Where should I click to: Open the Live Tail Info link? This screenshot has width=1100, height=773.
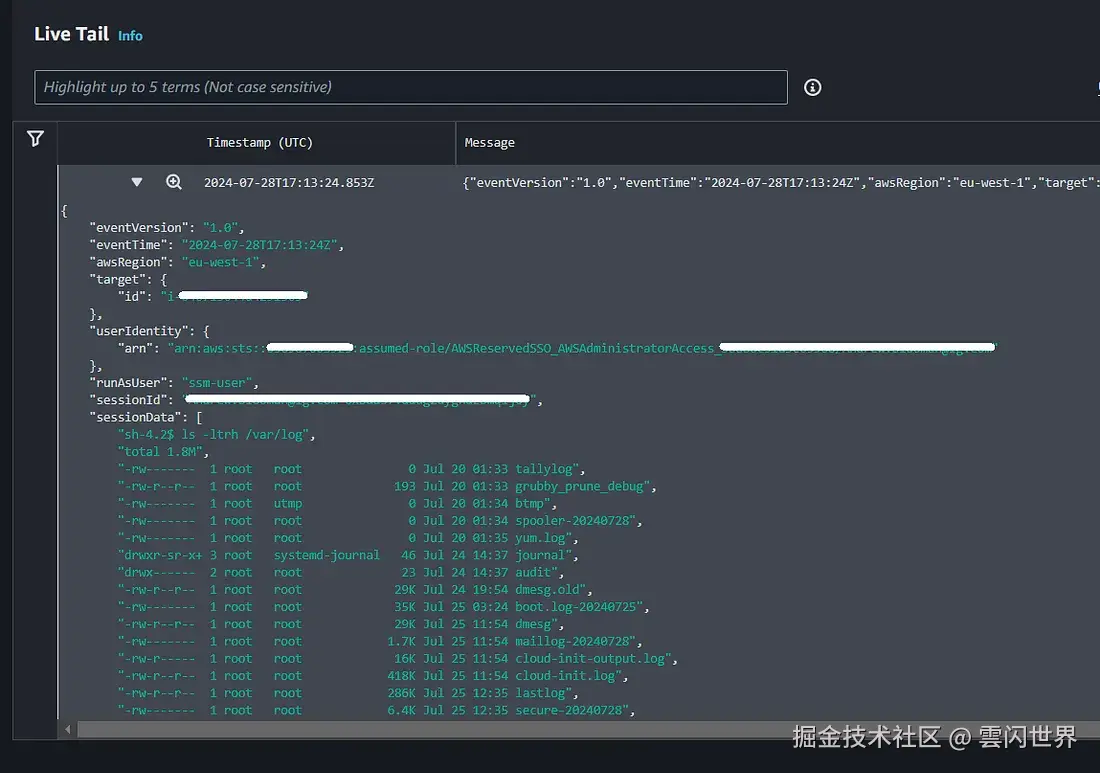coord(130,36)
